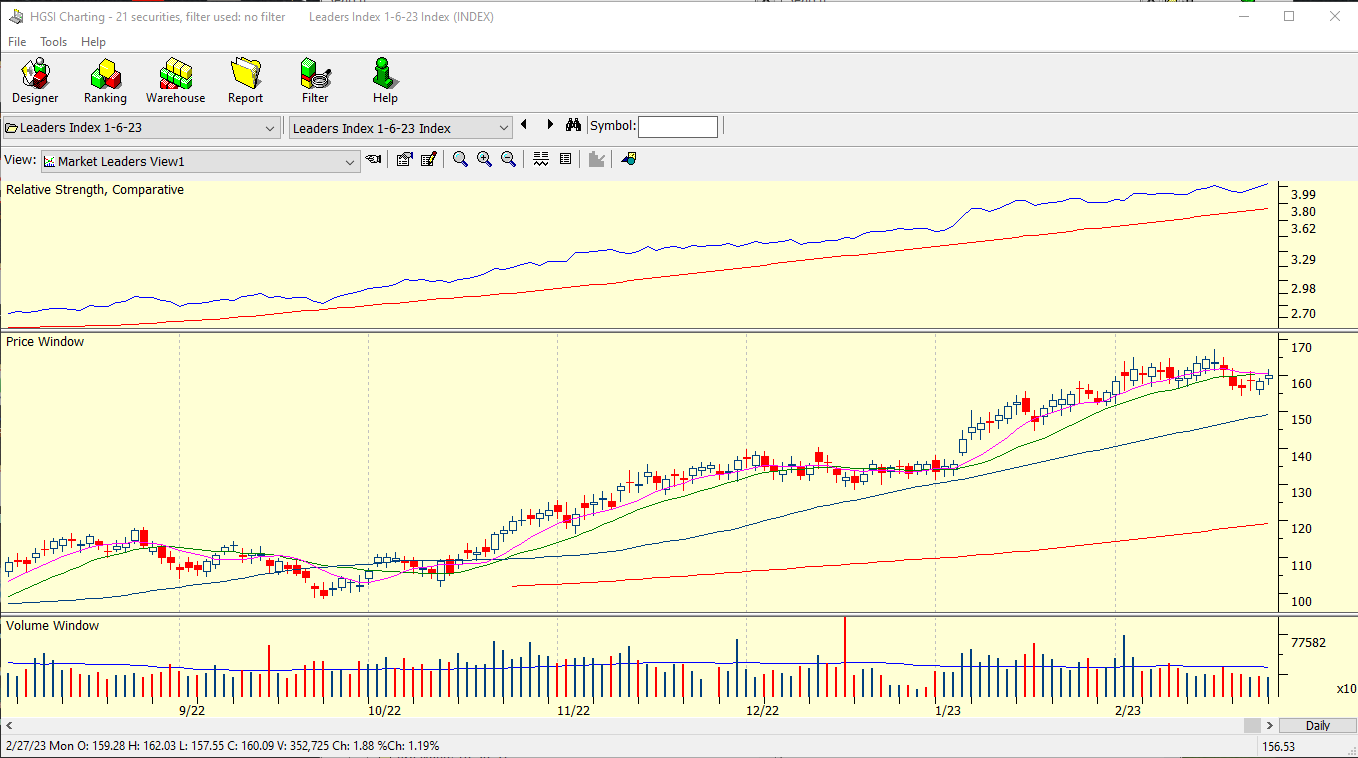Click the '2/23' date label
The width and height of the screenshot is (1358, 758).
pyautogui.click(x=1127, y=711)
